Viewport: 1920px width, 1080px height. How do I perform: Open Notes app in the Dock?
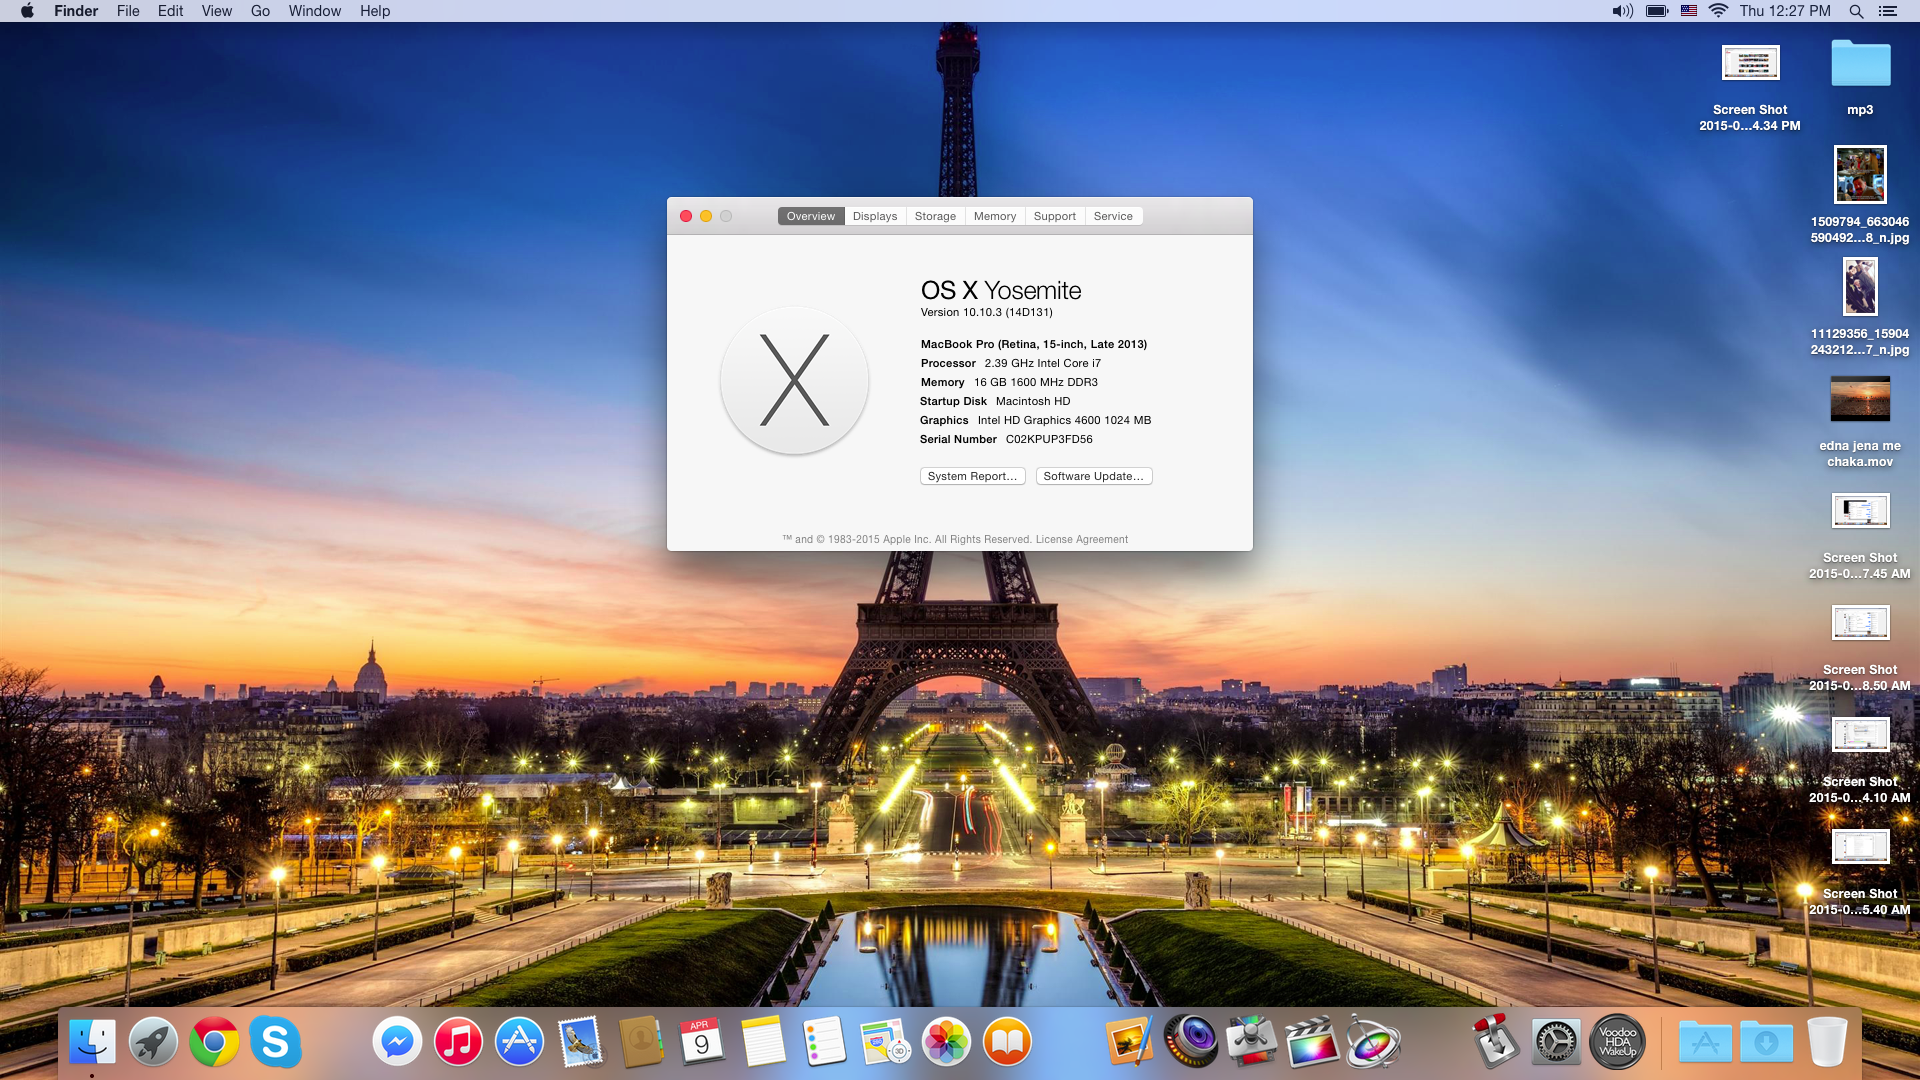(x=763, y=1042)
